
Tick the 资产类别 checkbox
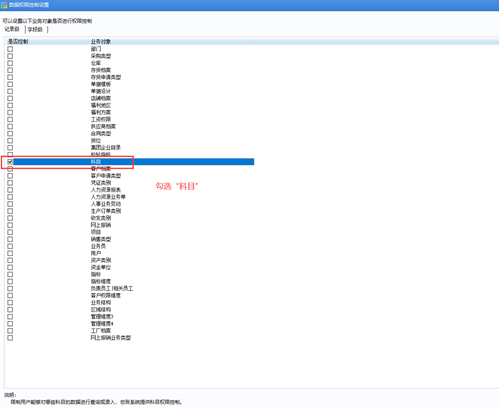click(10, 260)
